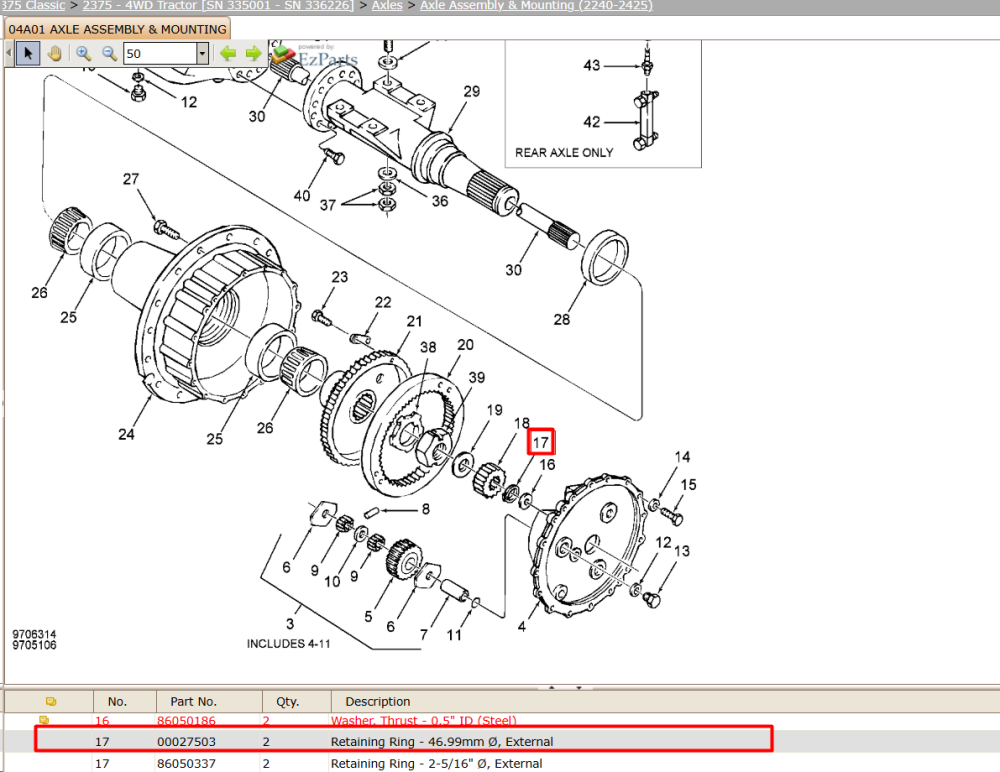Select part number 86050337 in the list
The height and width of the screenshot is (772, 1000).
click(186, 763)
